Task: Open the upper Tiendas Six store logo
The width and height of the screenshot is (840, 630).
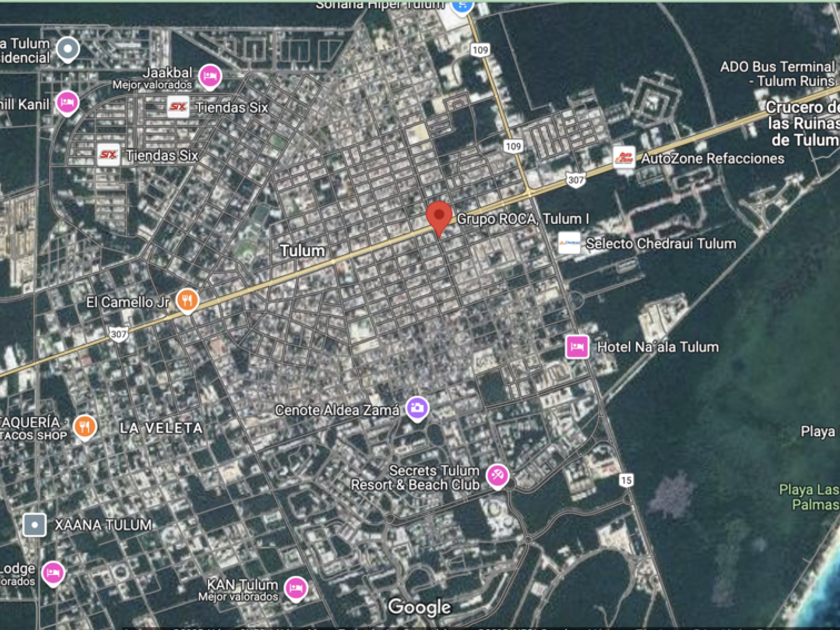Action: click(x=178, y=107)
